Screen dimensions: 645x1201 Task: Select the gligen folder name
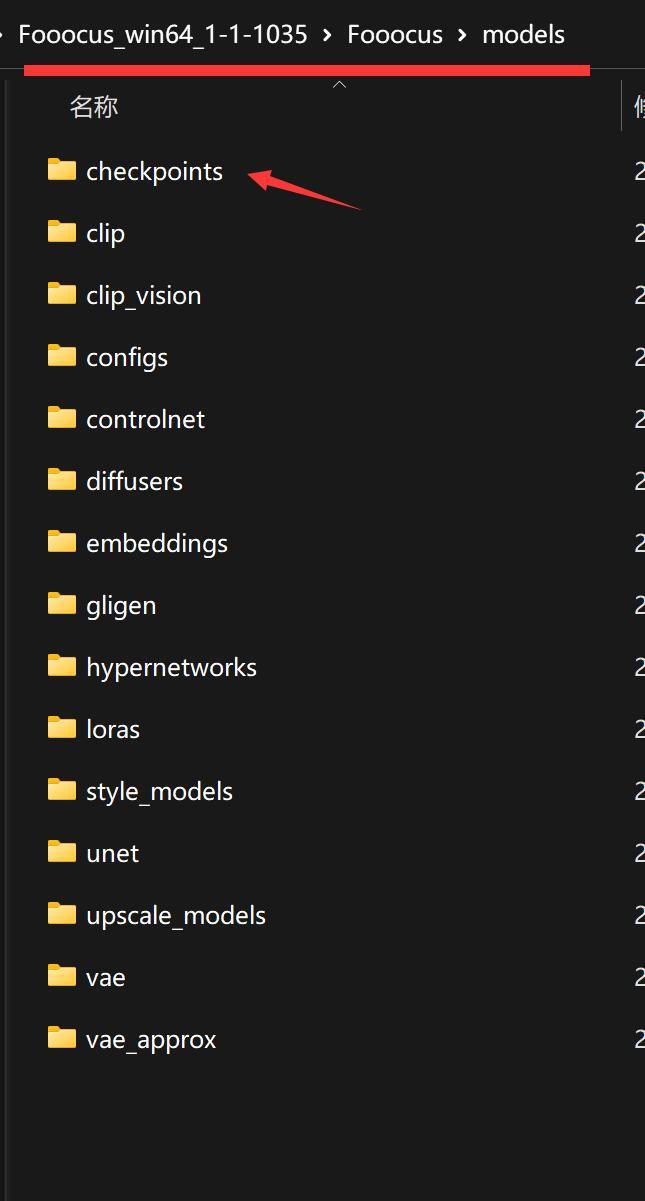(x=121, y=605)
